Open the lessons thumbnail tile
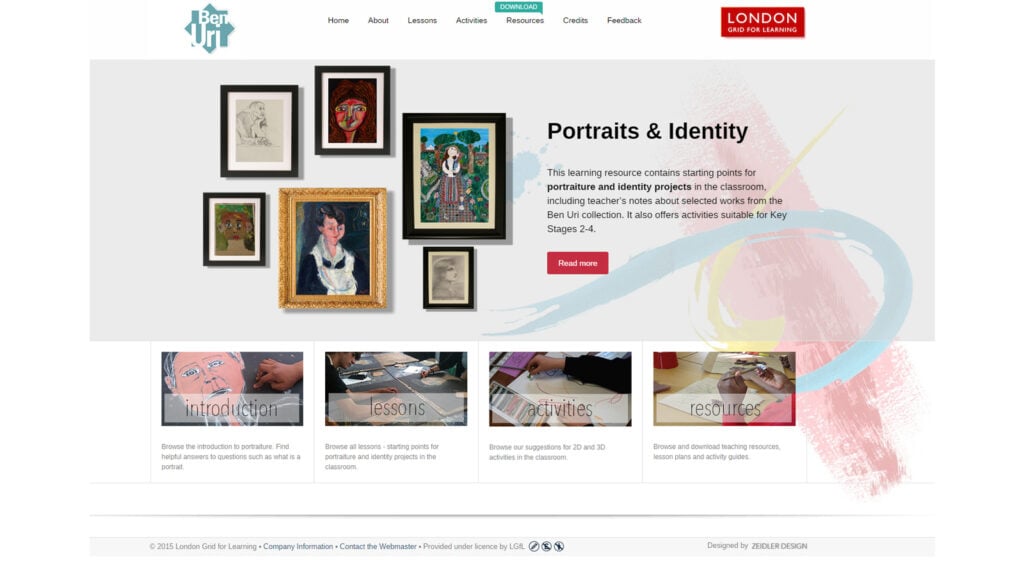1024x576 pixels. 396,389
